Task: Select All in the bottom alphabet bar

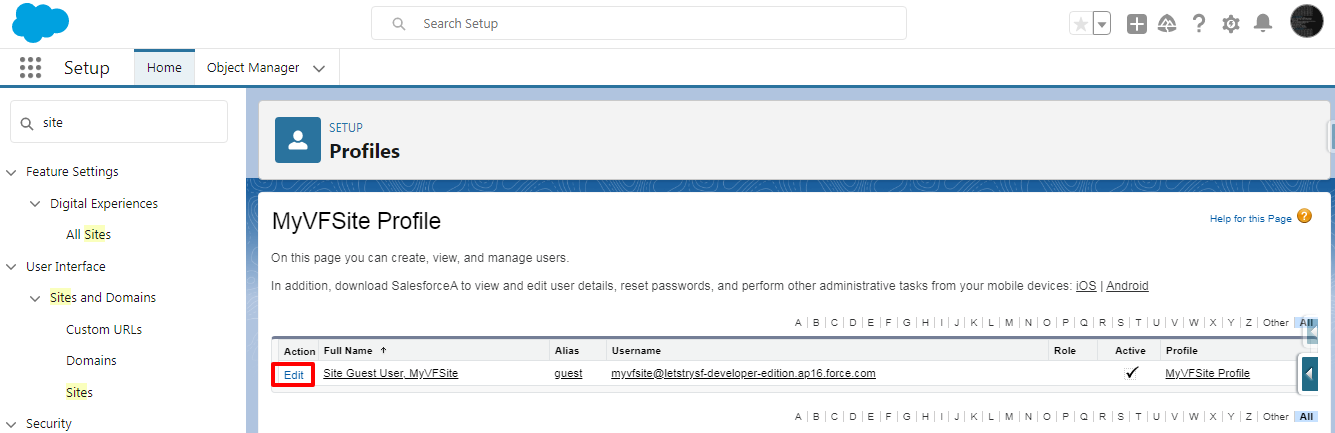Action: point(1306,416)
